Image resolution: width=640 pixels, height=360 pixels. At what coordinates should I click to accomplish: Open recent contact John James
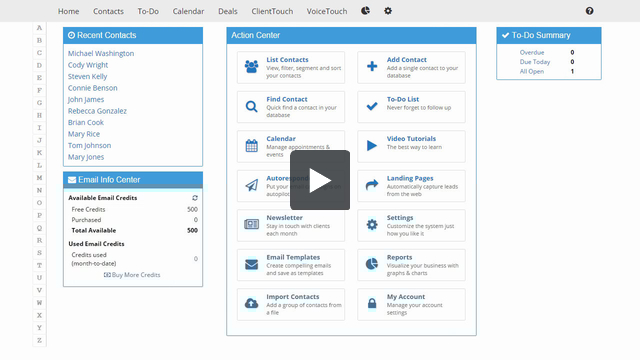click(86, 99)
